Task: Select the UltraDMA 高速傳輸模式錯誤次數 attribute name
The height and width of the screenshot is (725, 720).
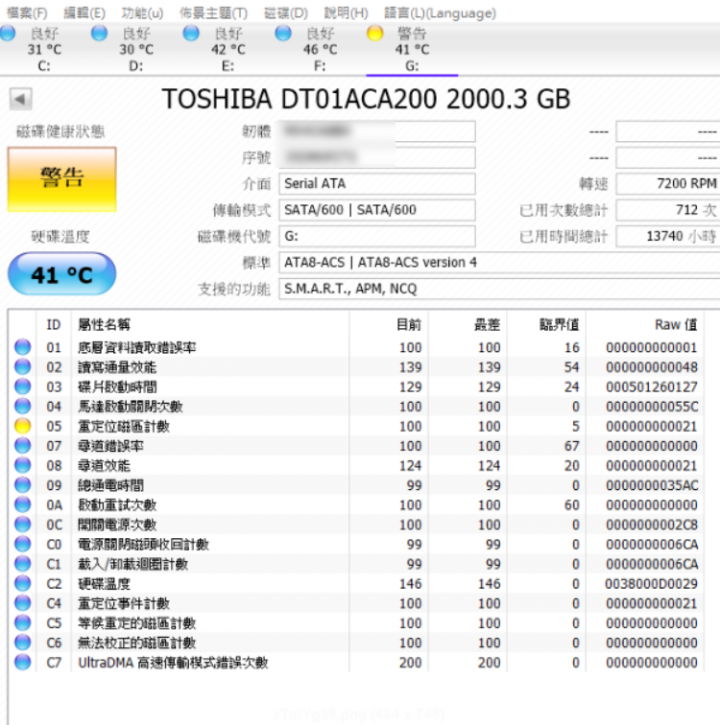Action: pos(173,663)
